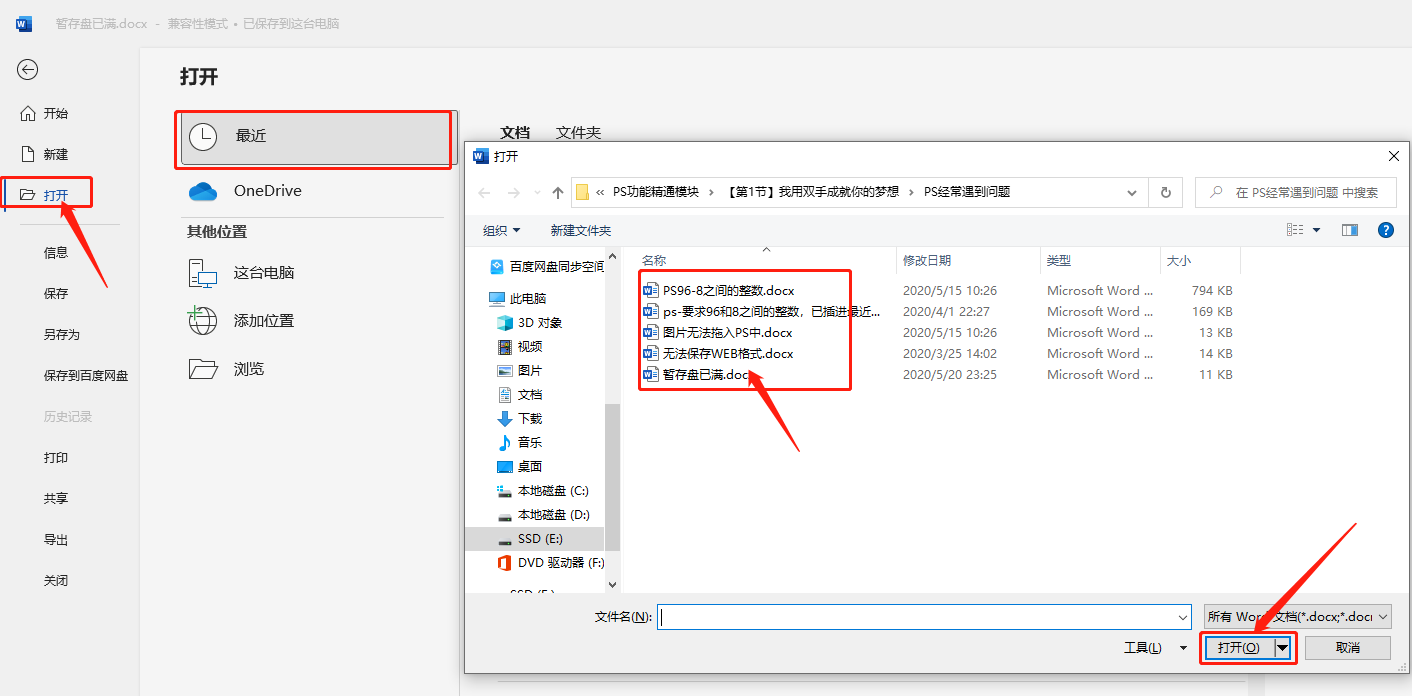Open the 信息 page
Image resolution: width=1412 pixels, height=696 pixels.
point(56,253)
